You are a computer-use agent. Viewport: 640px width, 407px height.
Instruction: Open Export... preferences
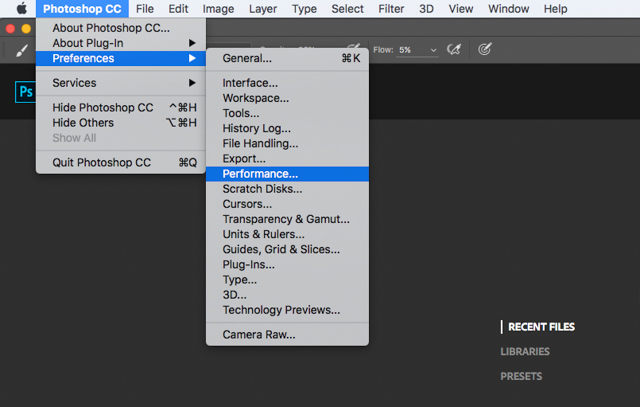(x=287, y=158)
